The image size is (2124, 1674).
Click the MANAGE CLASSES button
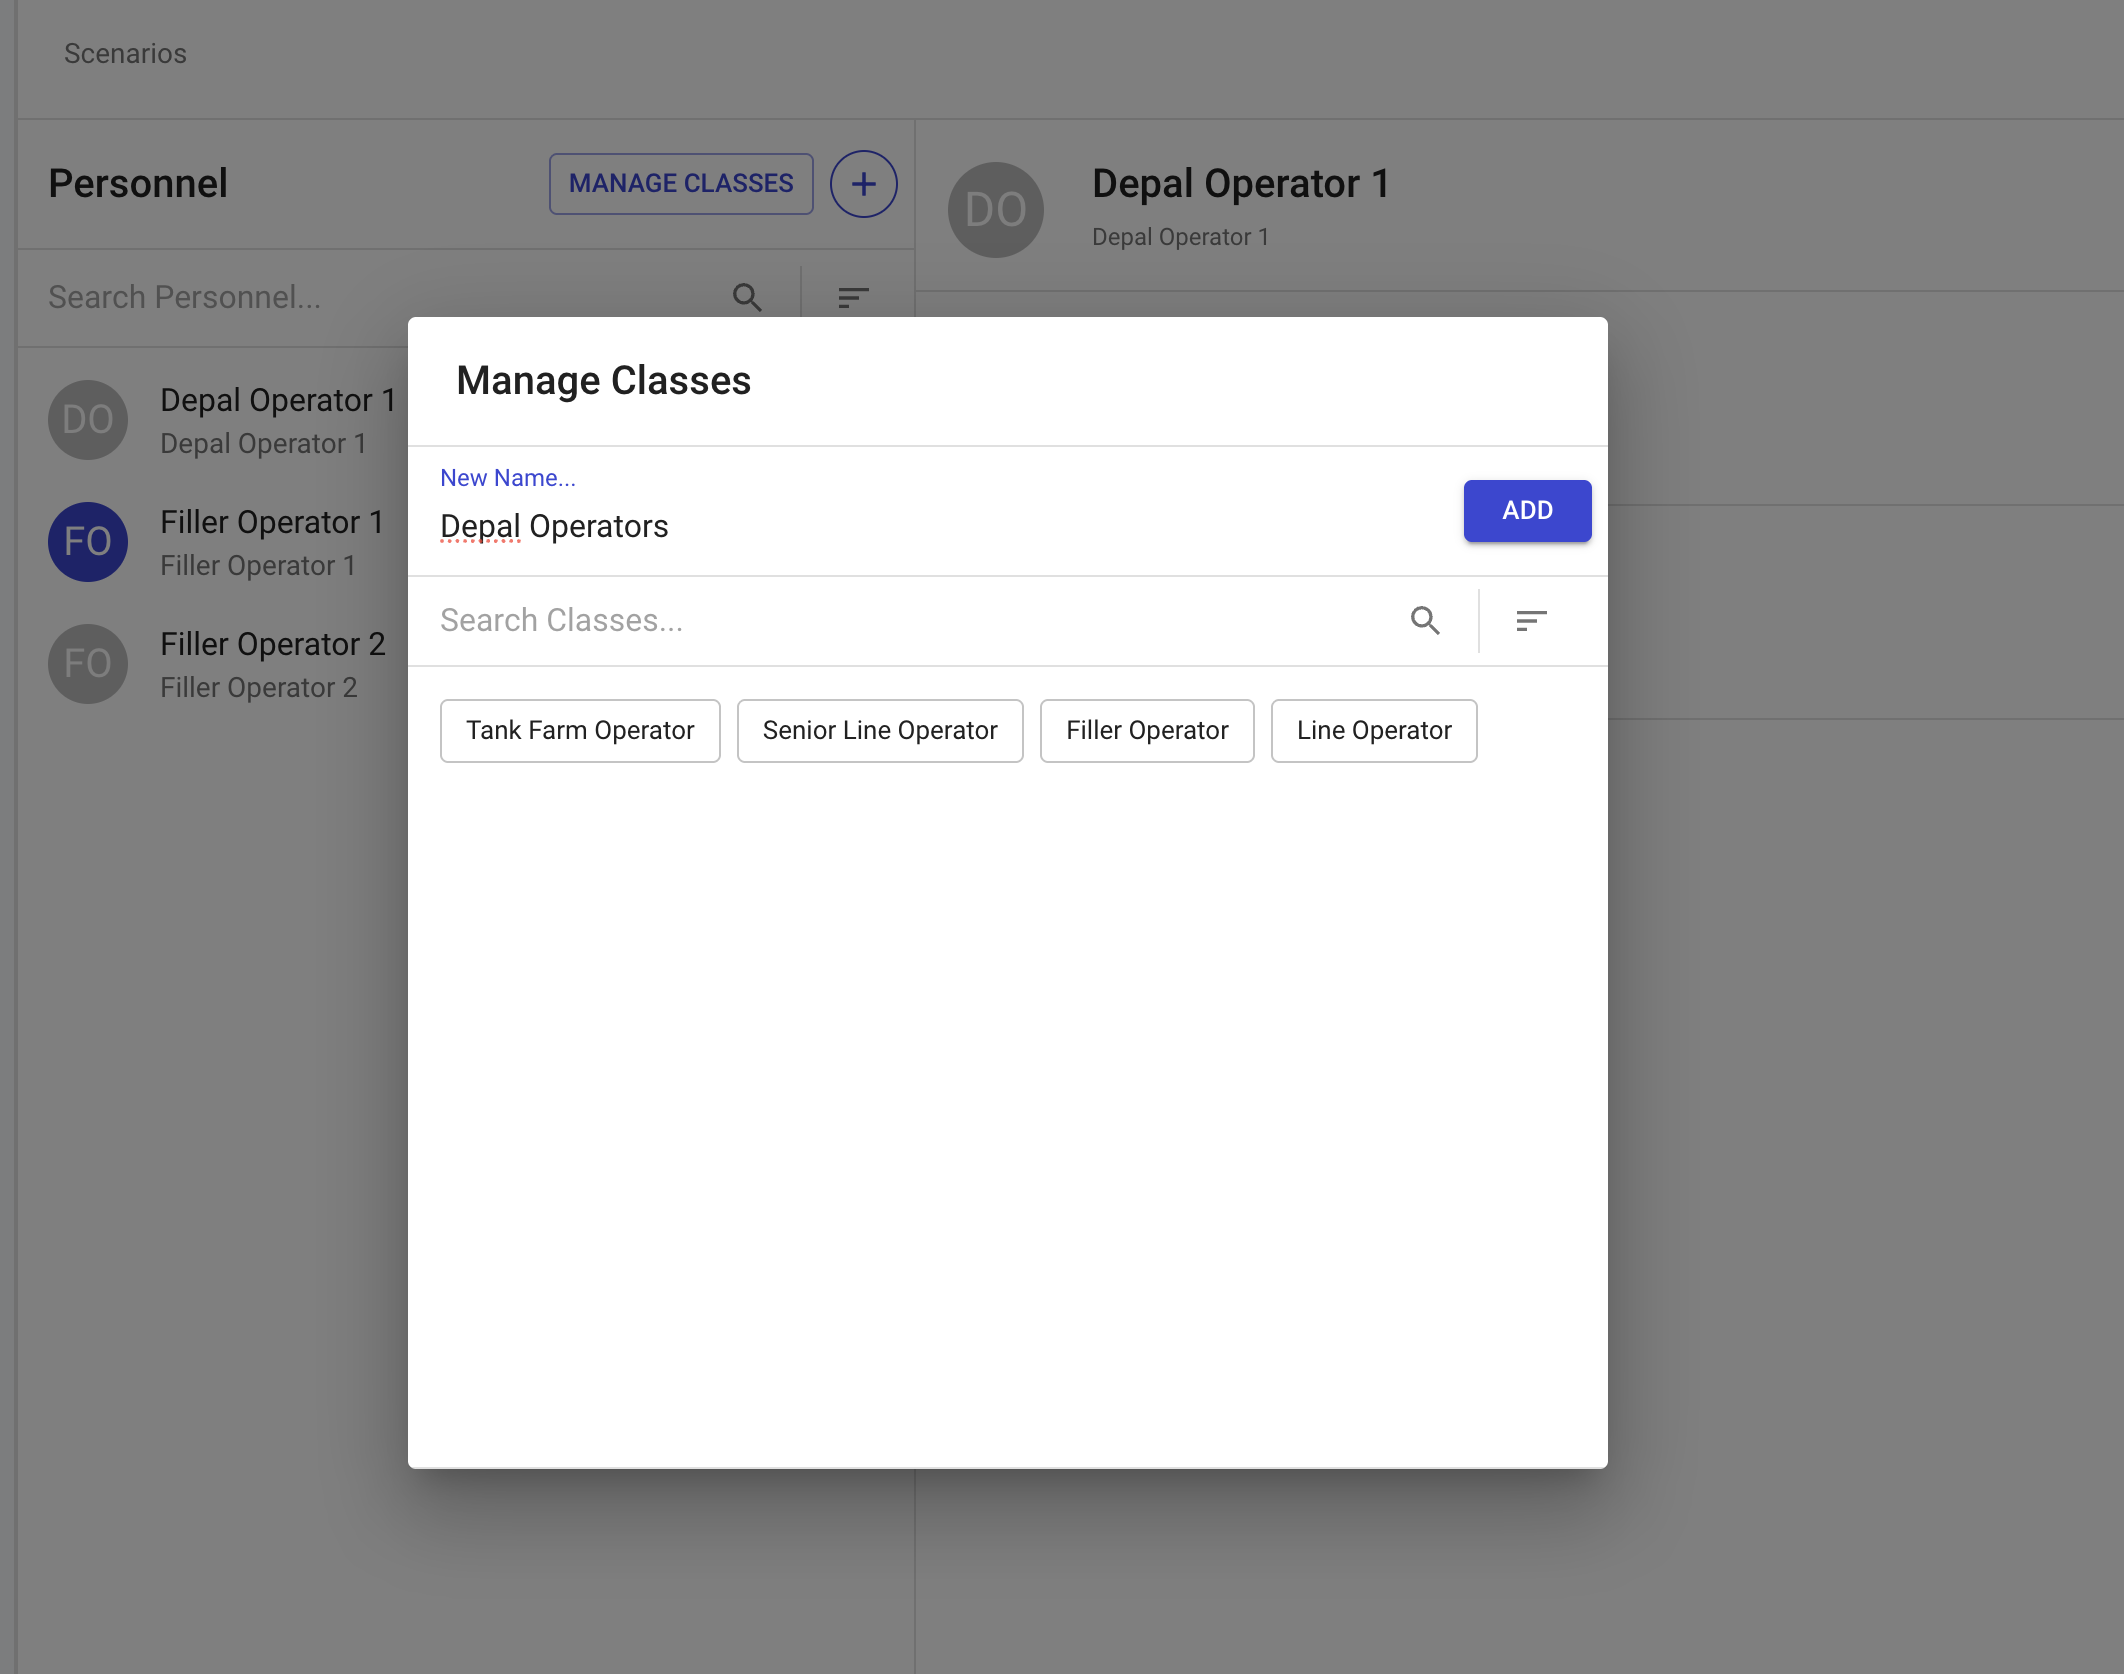click(680, 184)
